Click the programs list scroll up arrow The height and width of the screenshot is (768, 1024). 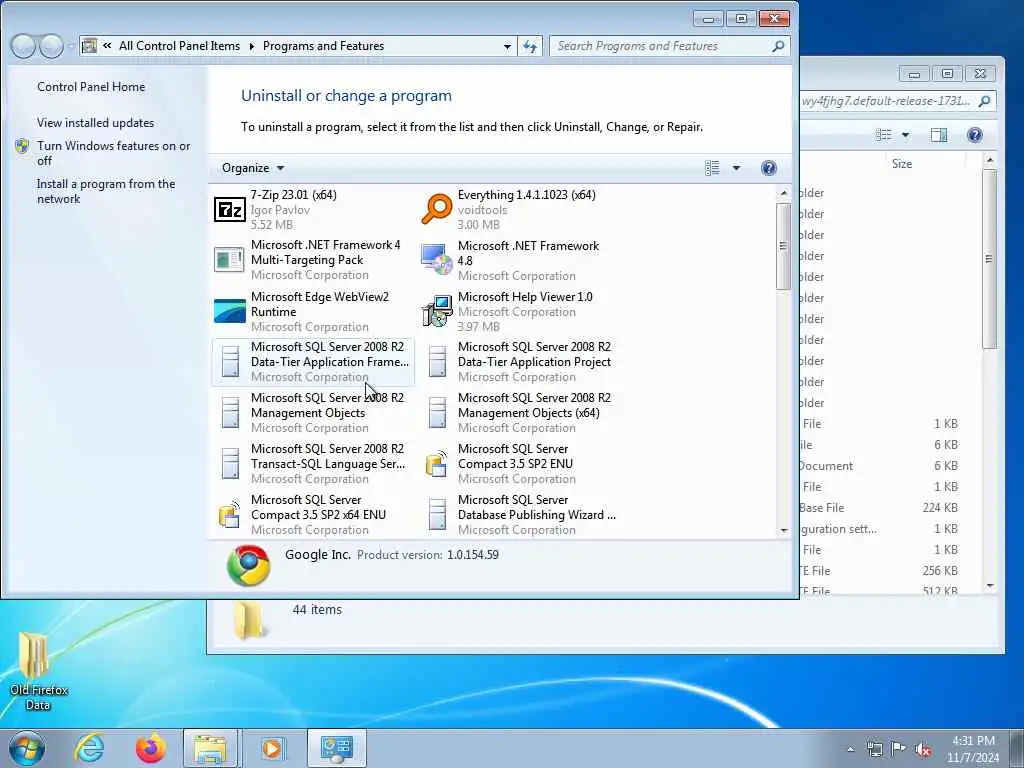[x=784, y=193]
